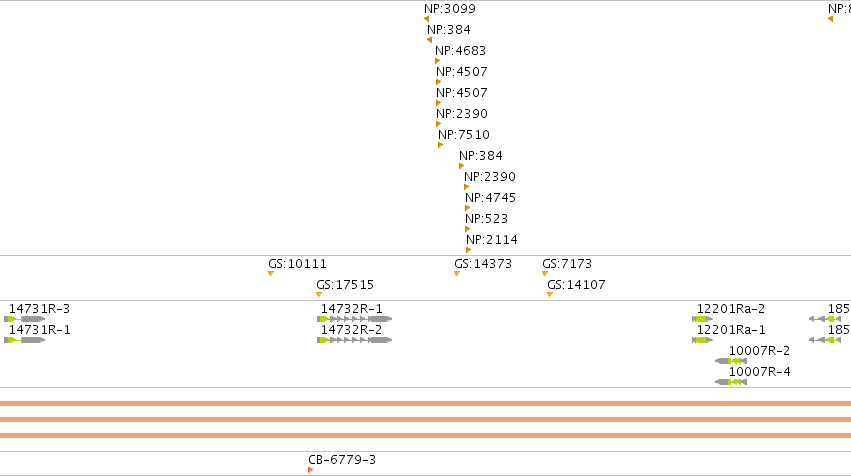
Task: Click the 14732R-1 gene model arrows
Action: click(354, 319)
